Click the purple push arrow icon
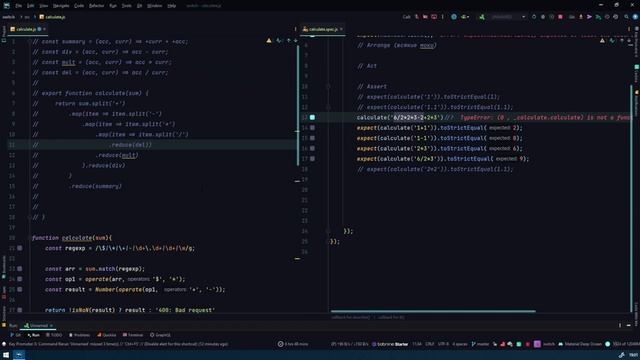The height and width of the screenshot is (360, 640). [589, 17]
